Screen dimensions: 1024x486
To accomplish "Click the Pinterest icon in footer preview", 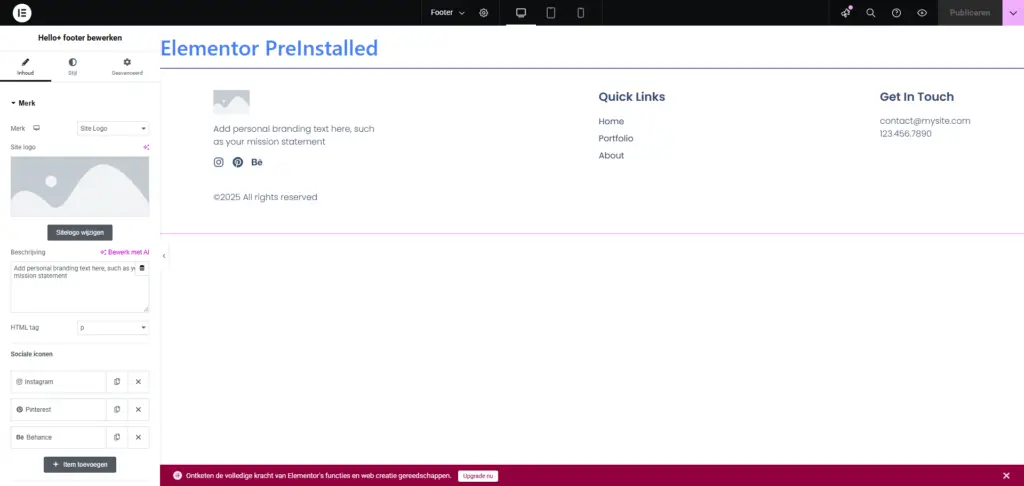I will tap(238, 162).
